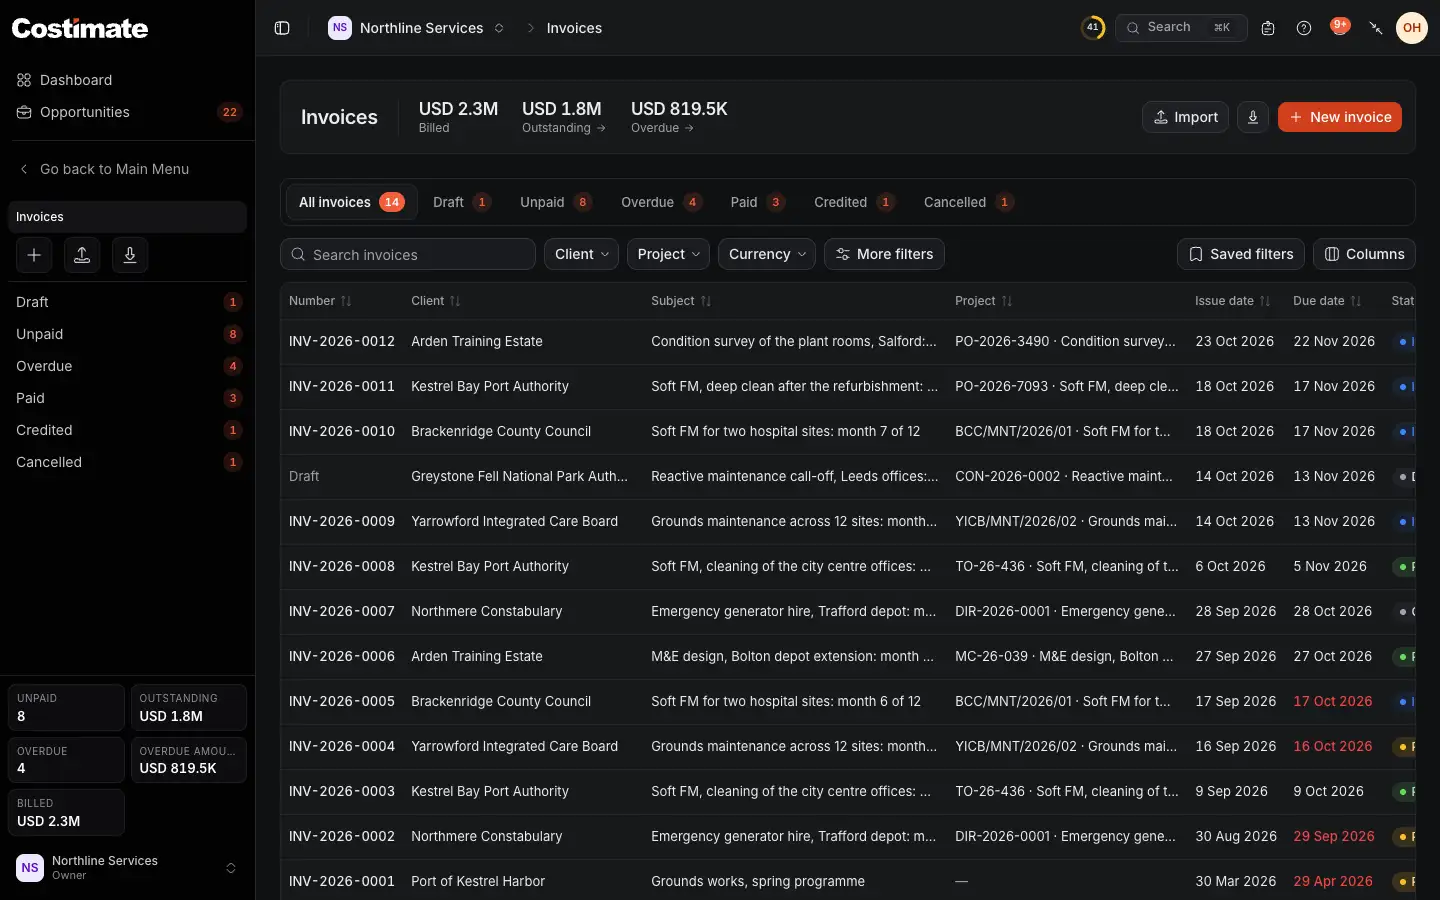Image resolution: width=1440 pixels, height=900 pixels.
Task: Click the sidebar upload icon under Invoices
Action: point(82,255)
